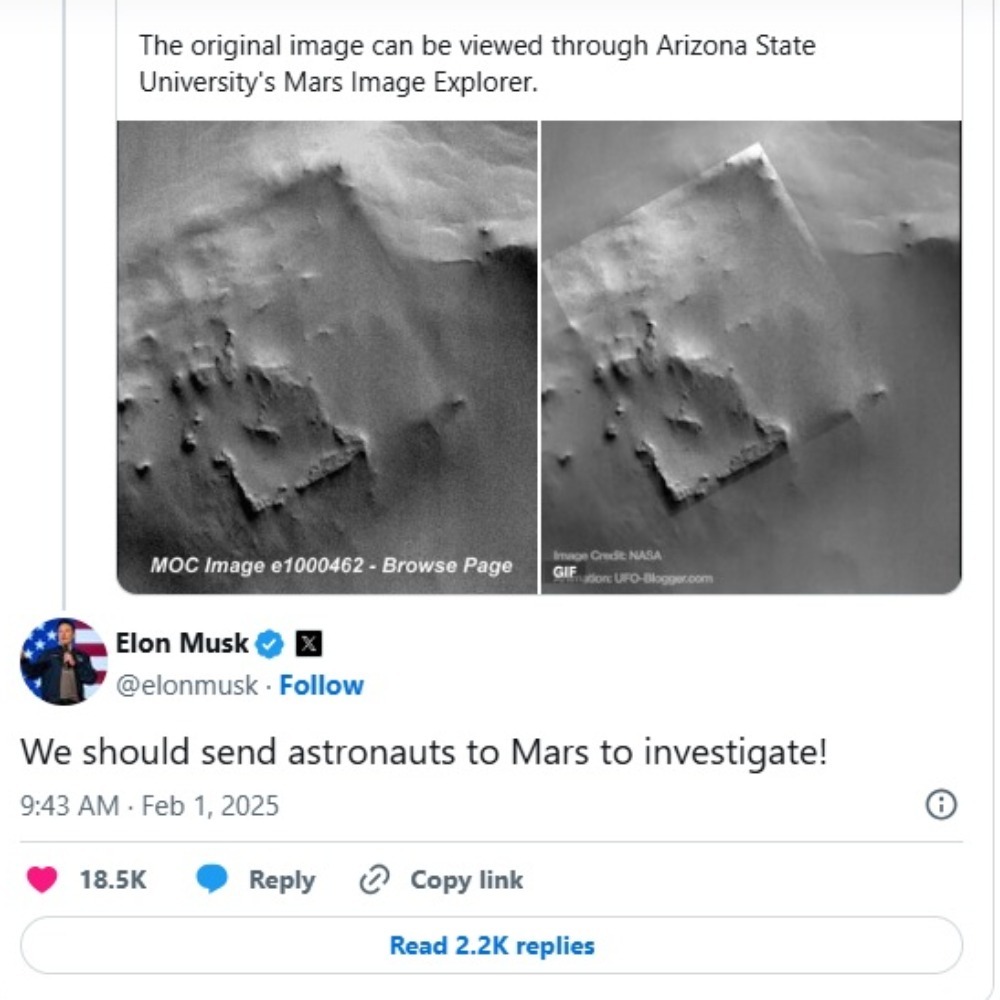1000x1000 pixels.
Task: Click the quoted text about Arizona State University
Action: 476,63
